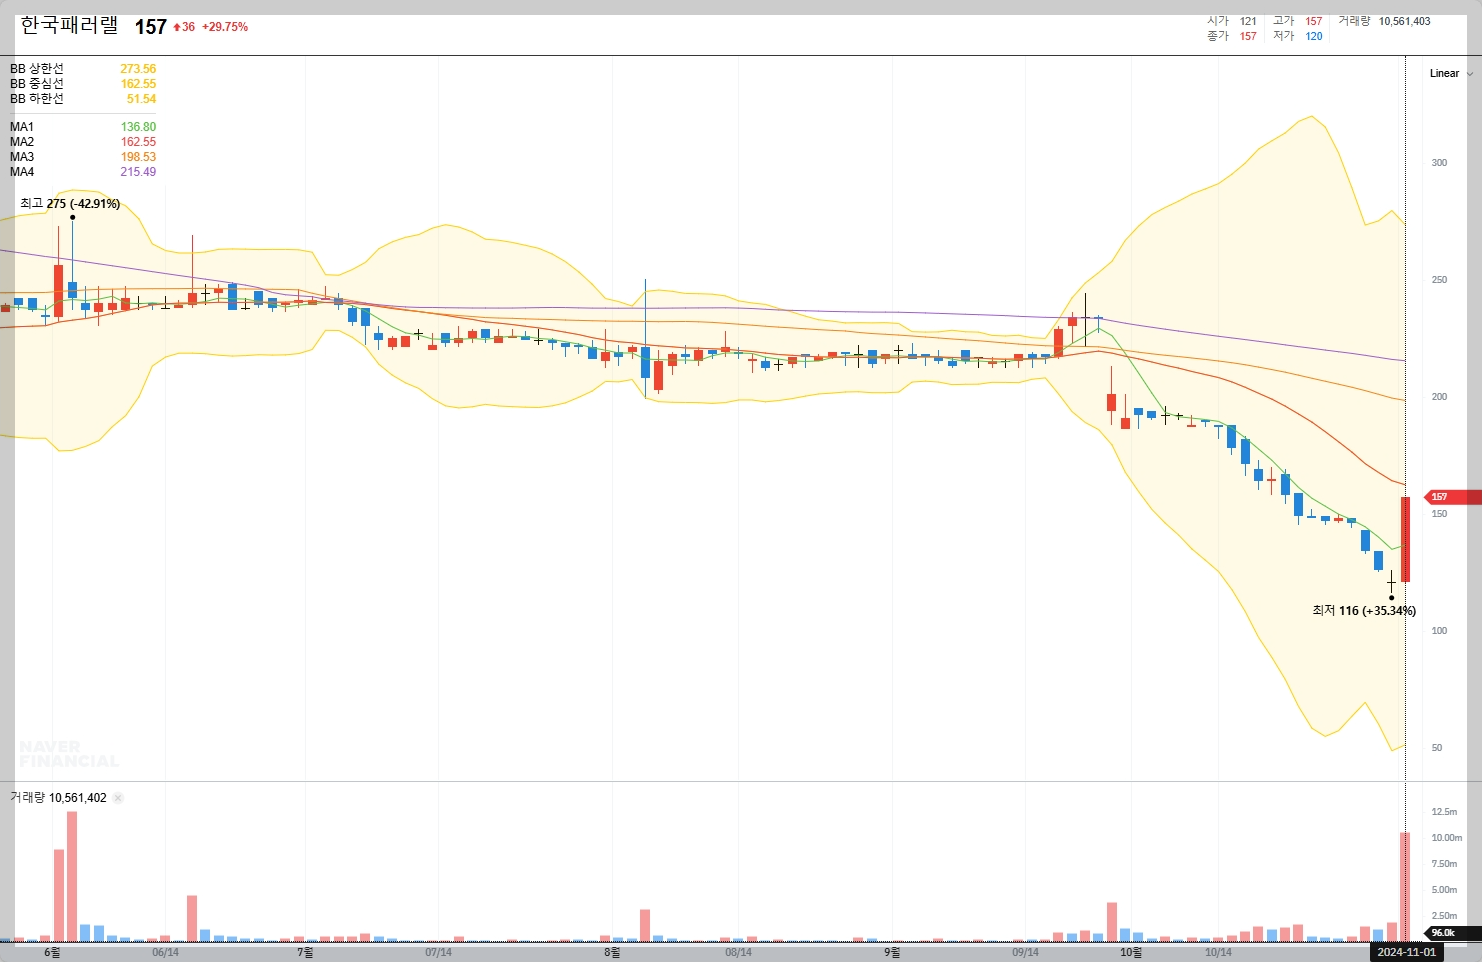The width and height of the screenshot is (1482, 962).
Task: Click the 거래량 10,561,402 volume panel label
Action: (58, 798)
